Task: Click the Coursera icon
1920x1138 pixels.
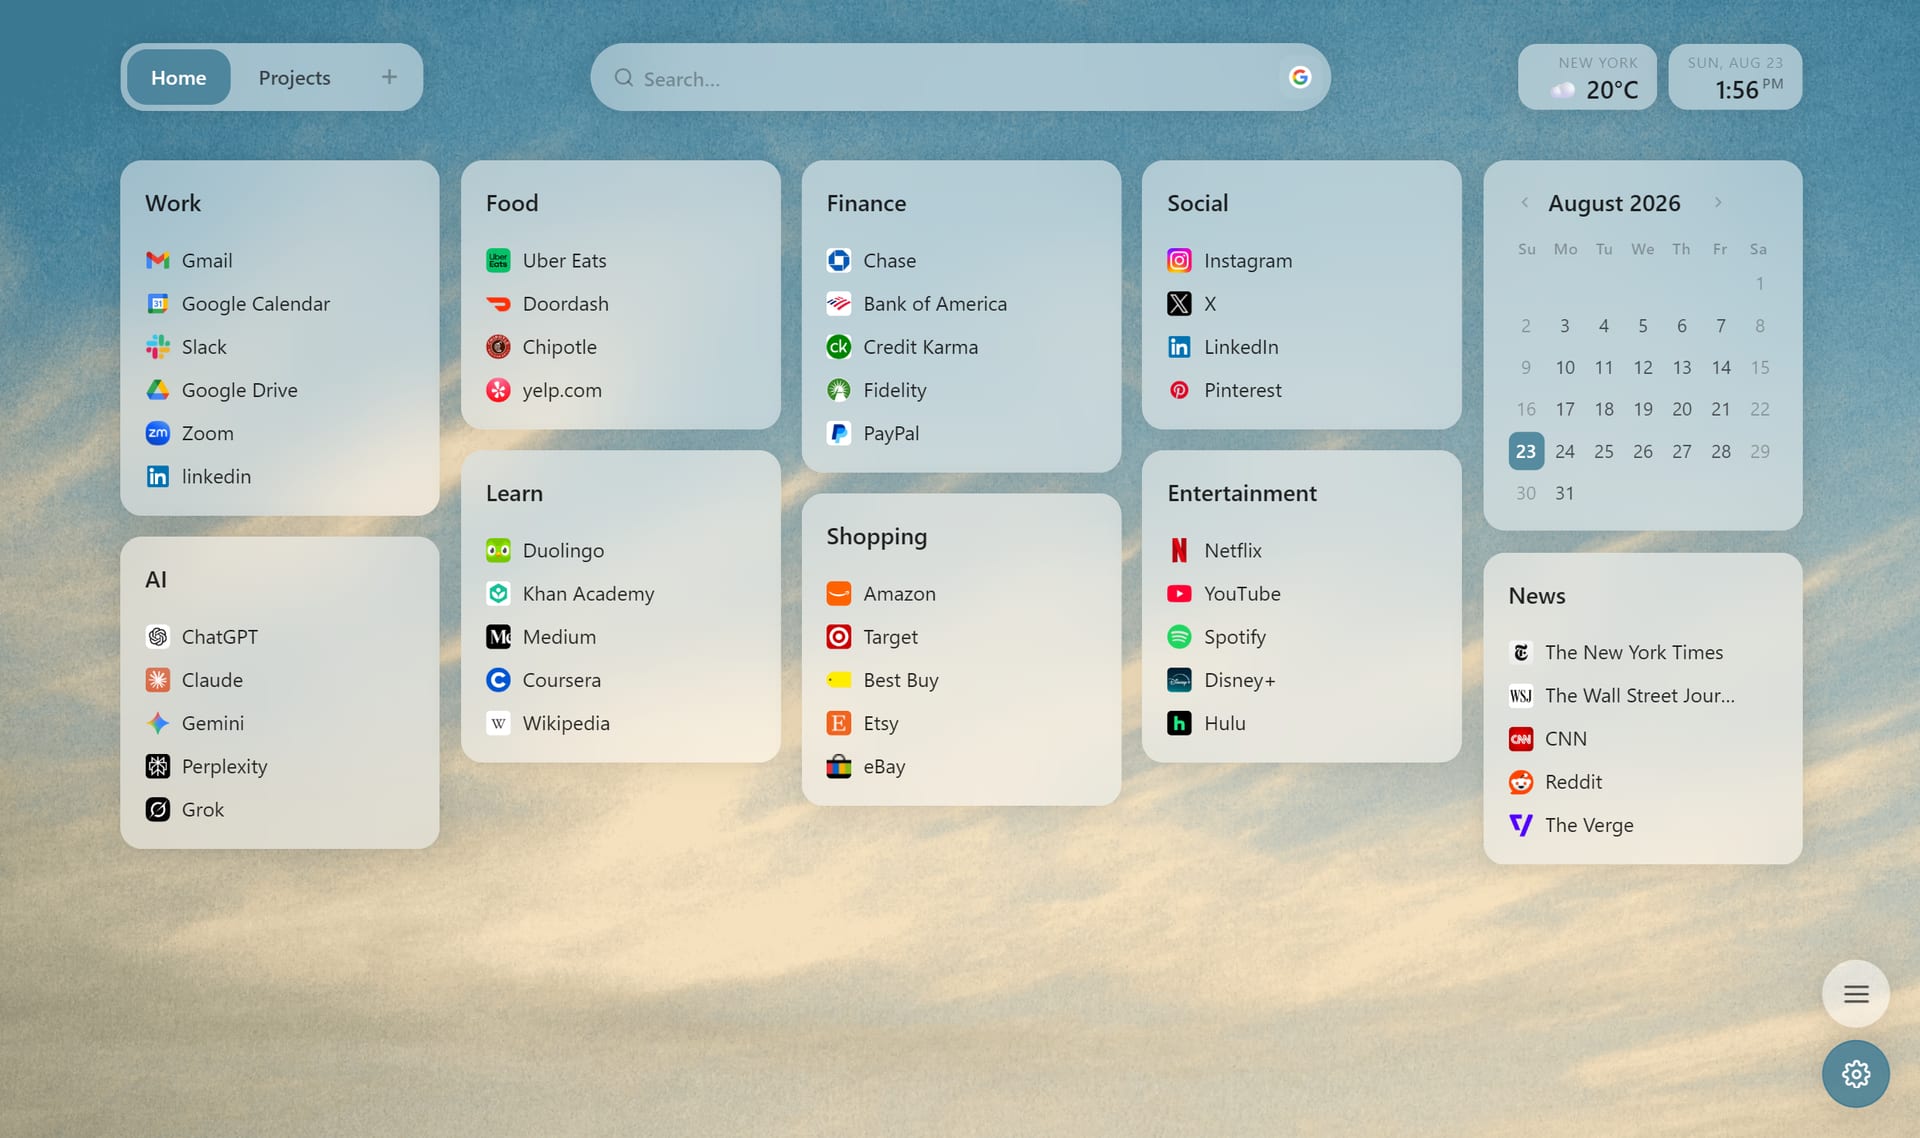Action: pos(498,680)
